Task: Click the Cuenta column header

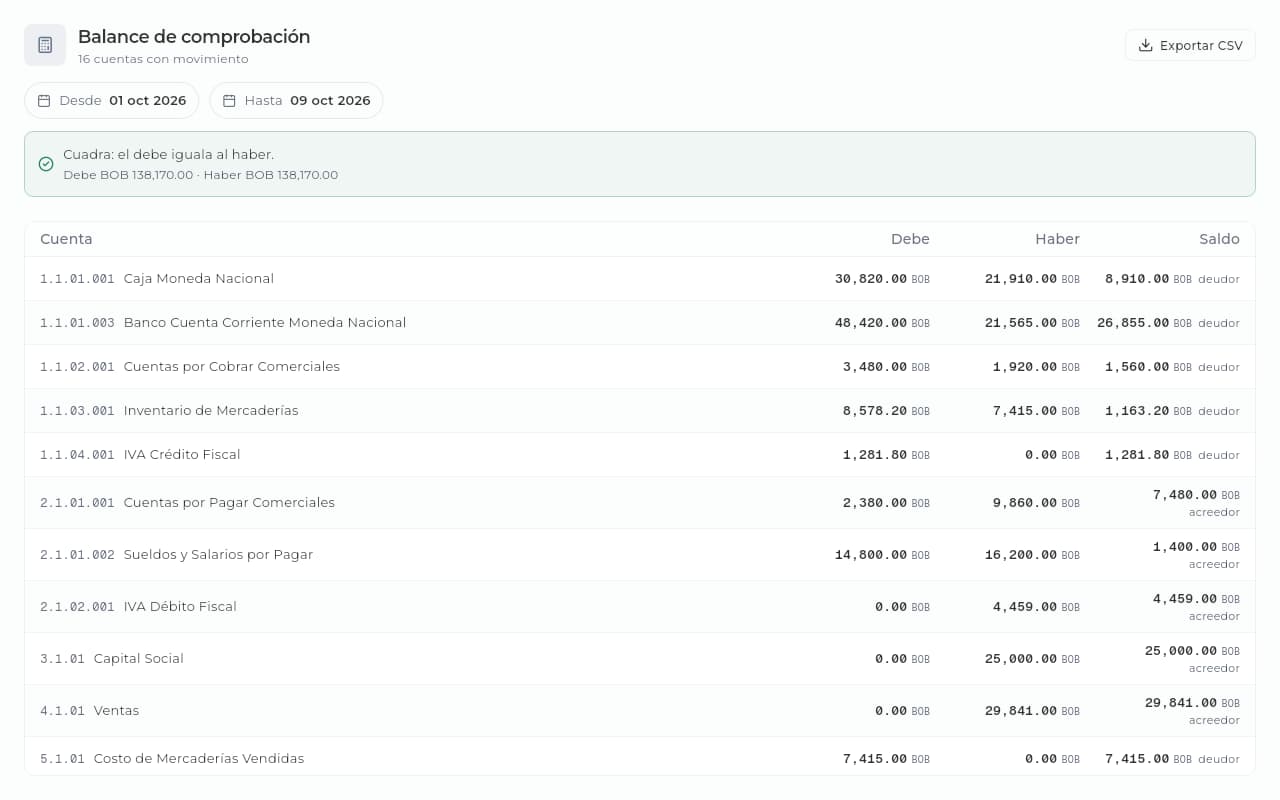Action: [66, 239]
